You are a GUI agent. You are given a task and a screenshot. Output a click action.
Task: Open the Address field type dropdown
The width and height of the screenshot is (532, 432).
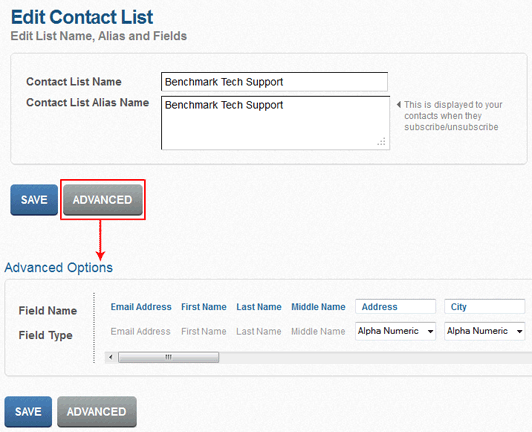pyautogui.click(x=395, y=331)
